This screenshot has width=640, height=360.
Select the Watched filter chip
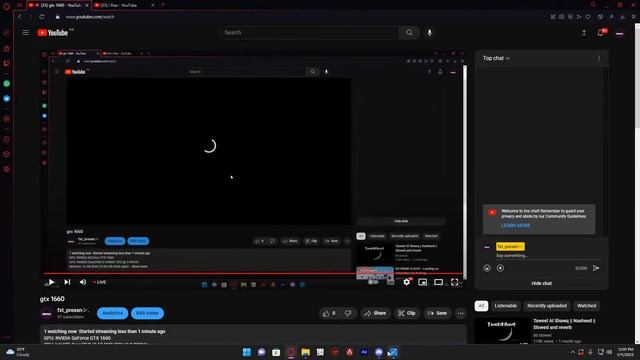pos(587,306)
